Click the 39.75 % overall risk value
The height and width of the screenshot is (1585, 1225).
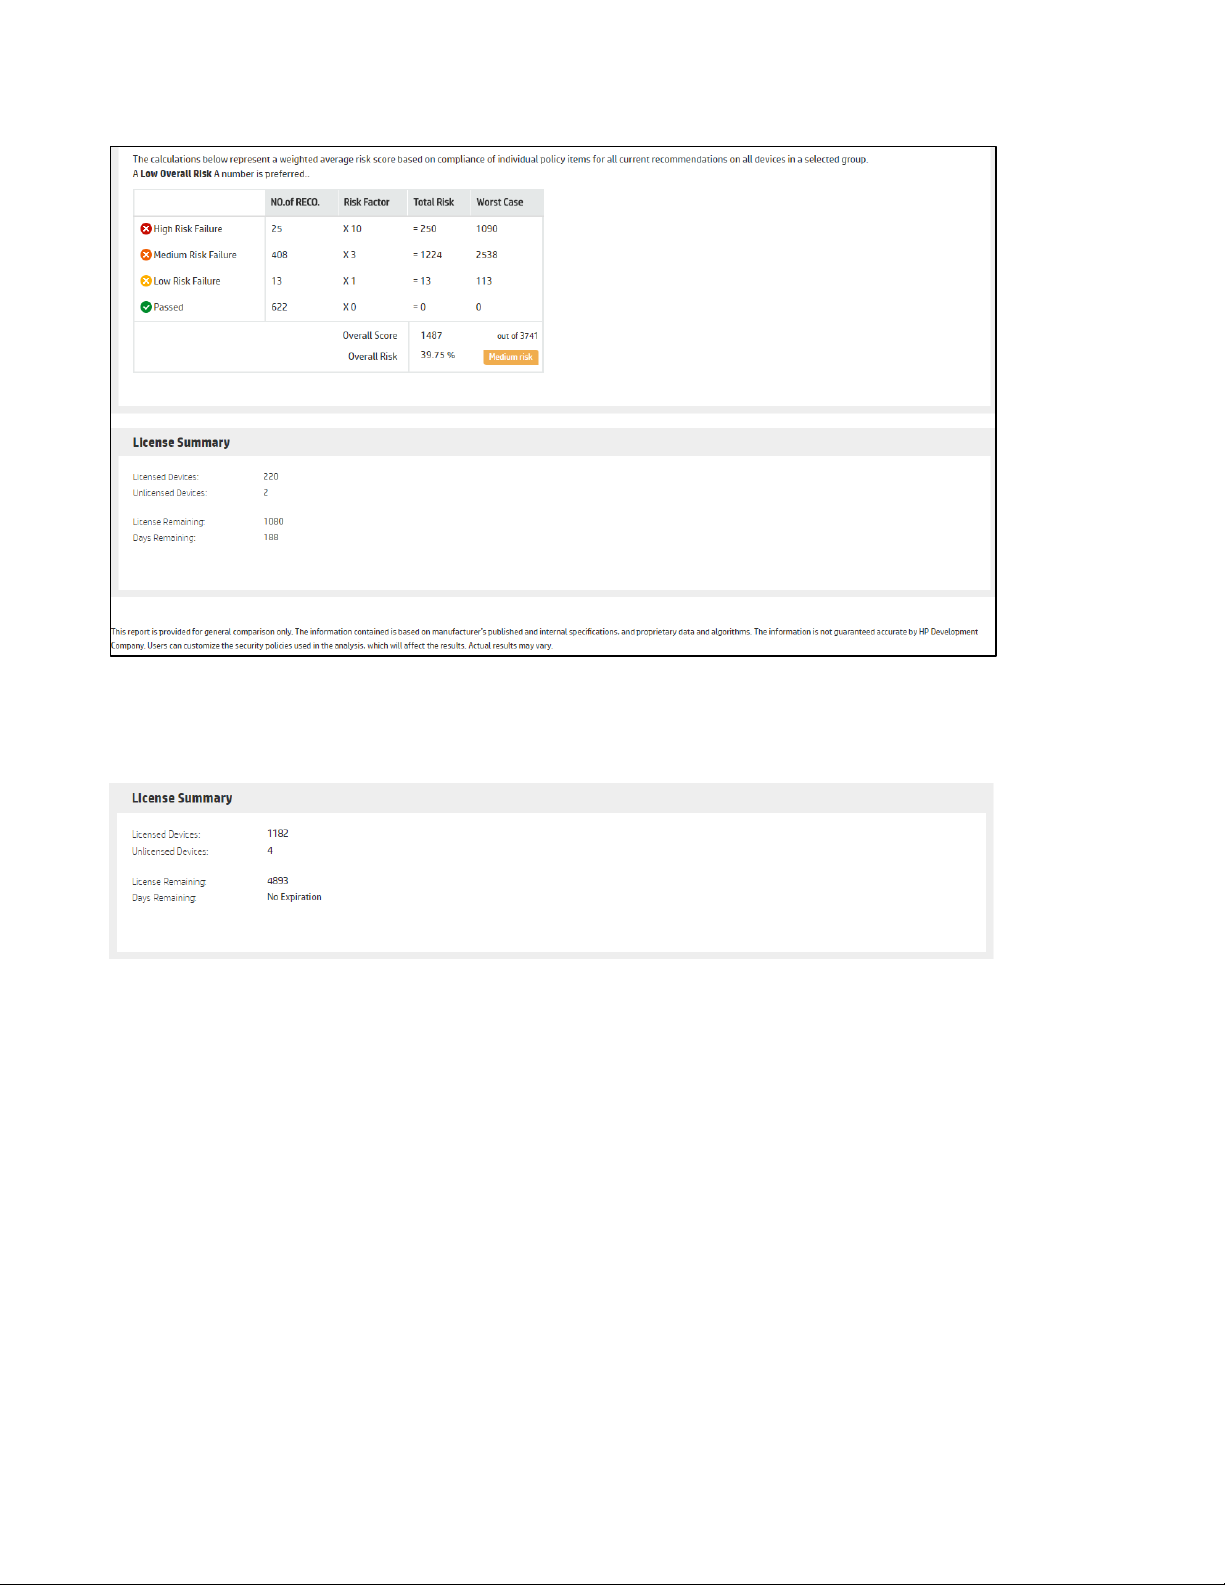coord(437,355)
